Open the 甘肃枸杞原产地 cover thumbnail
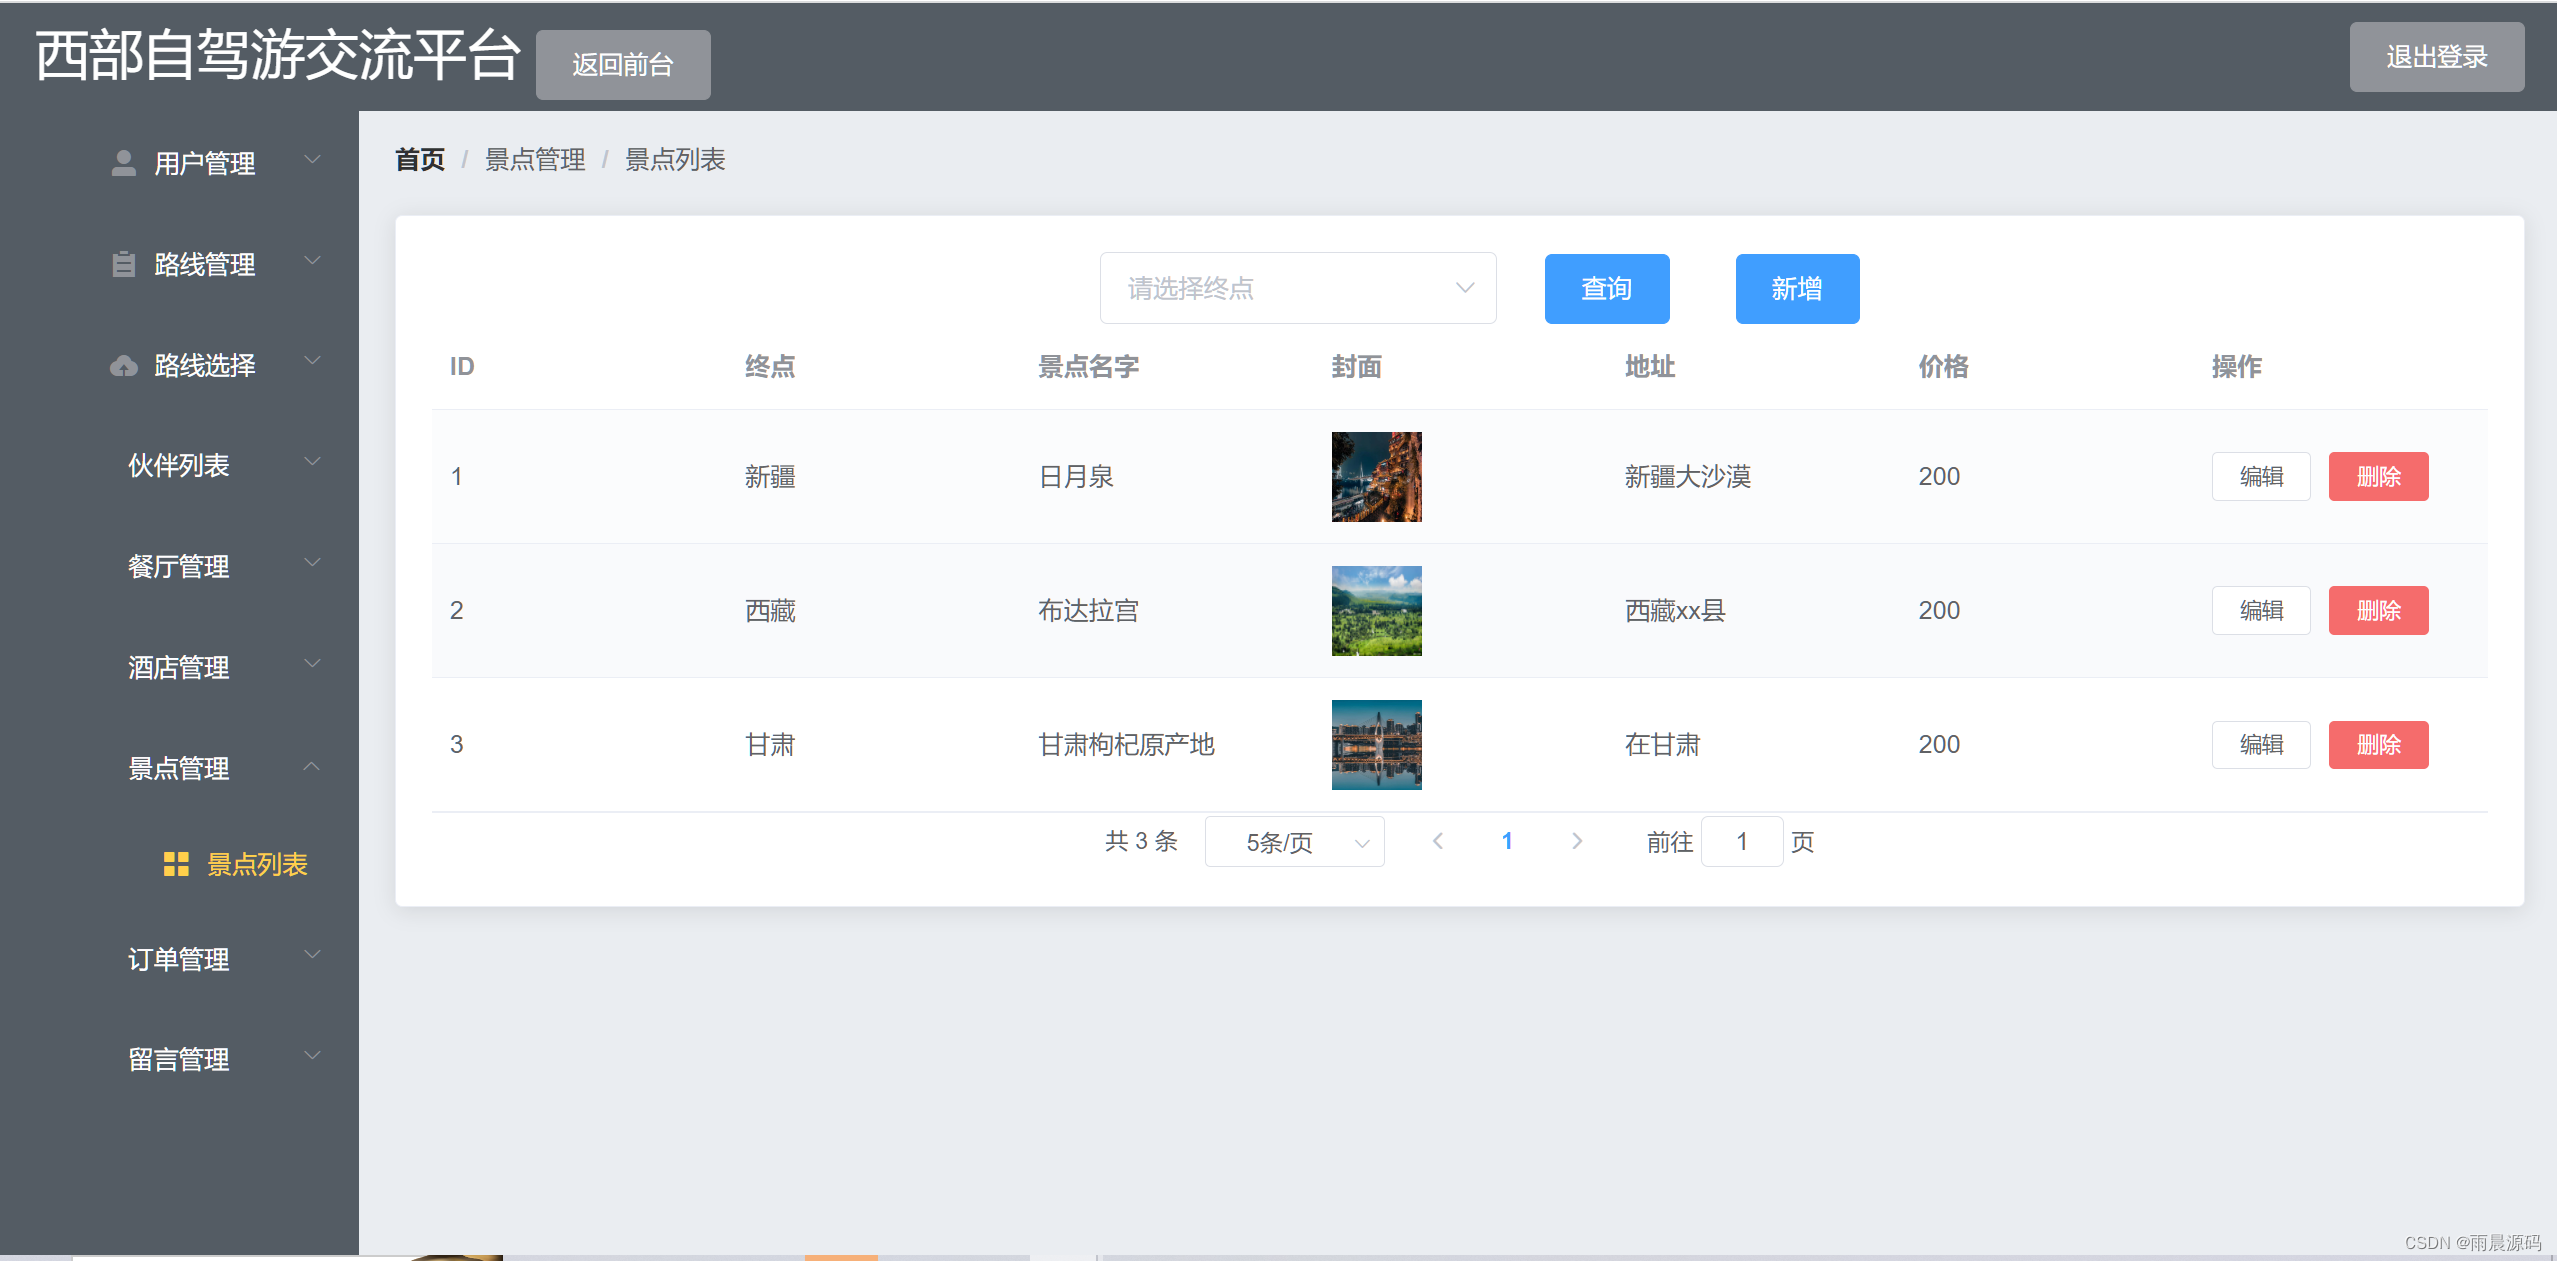This screenshot has width=2557, height=1261. [1377, 745]
